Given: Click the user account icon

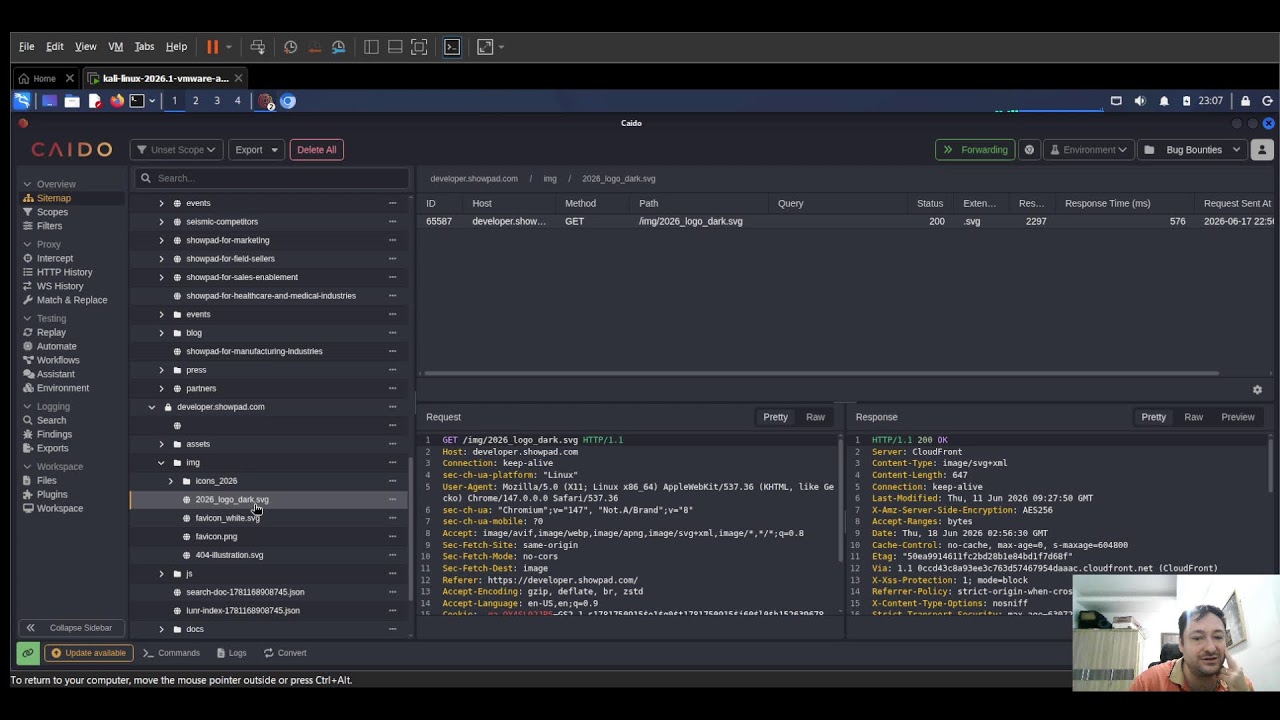Looking at the screenshot, I should [1261, 150].
